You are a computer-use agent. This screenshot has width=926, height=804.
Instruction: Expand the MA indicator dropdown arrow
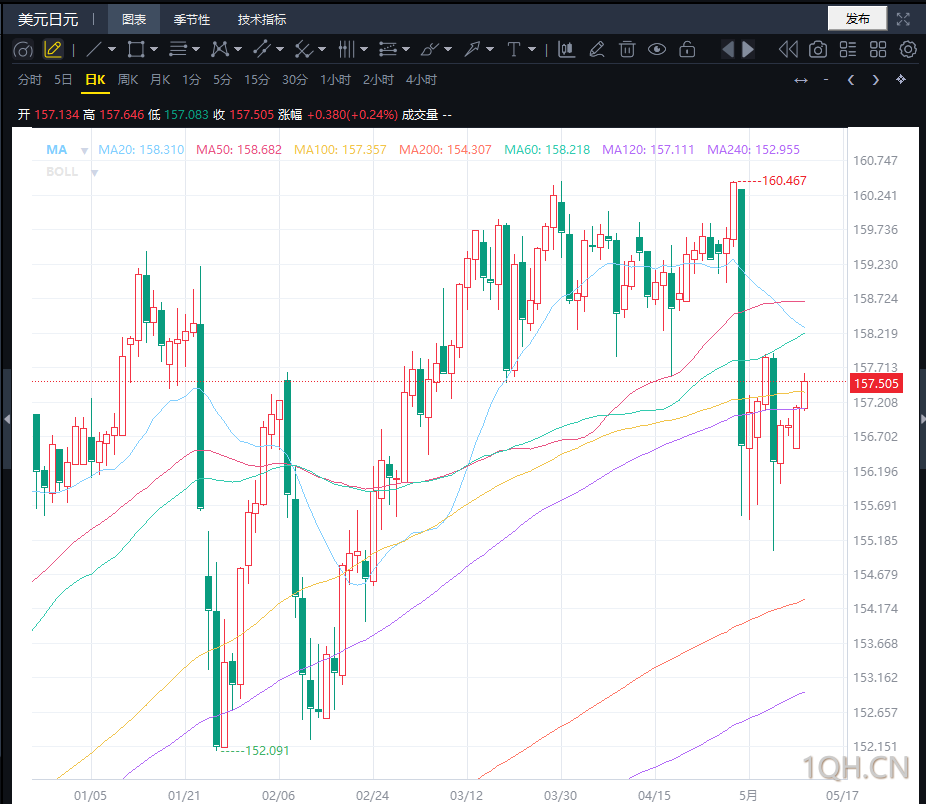click(84, 151)
